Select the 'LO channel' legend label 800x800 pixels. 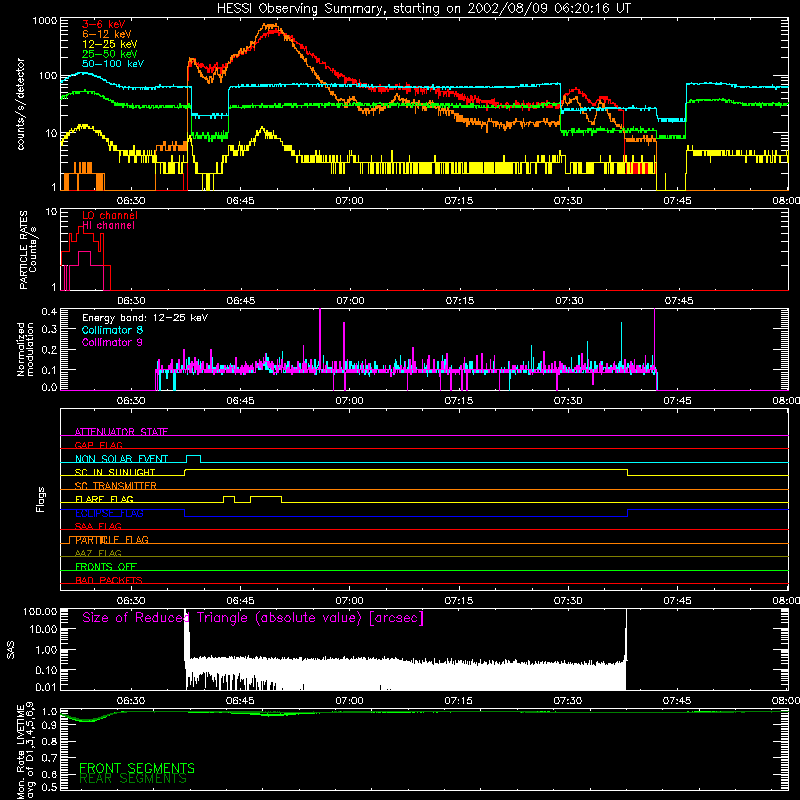pyautogui.click(x=110, y=215)
